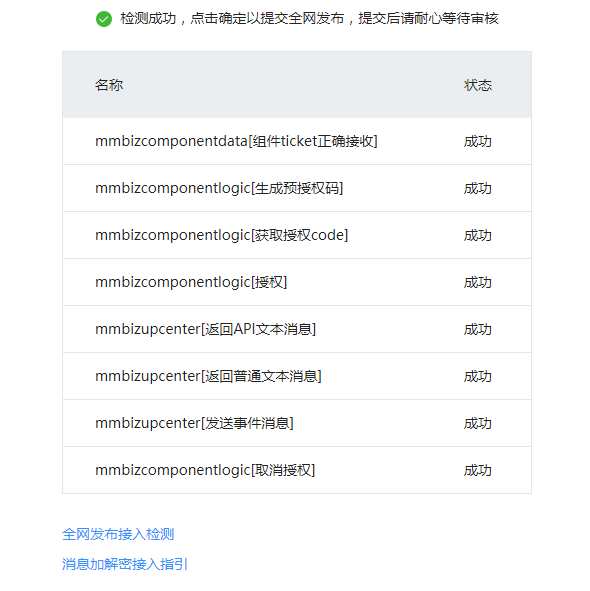Click mmbizcomponentlogic[获取授权code] row name
590x591 pixels.
point(222,235)
